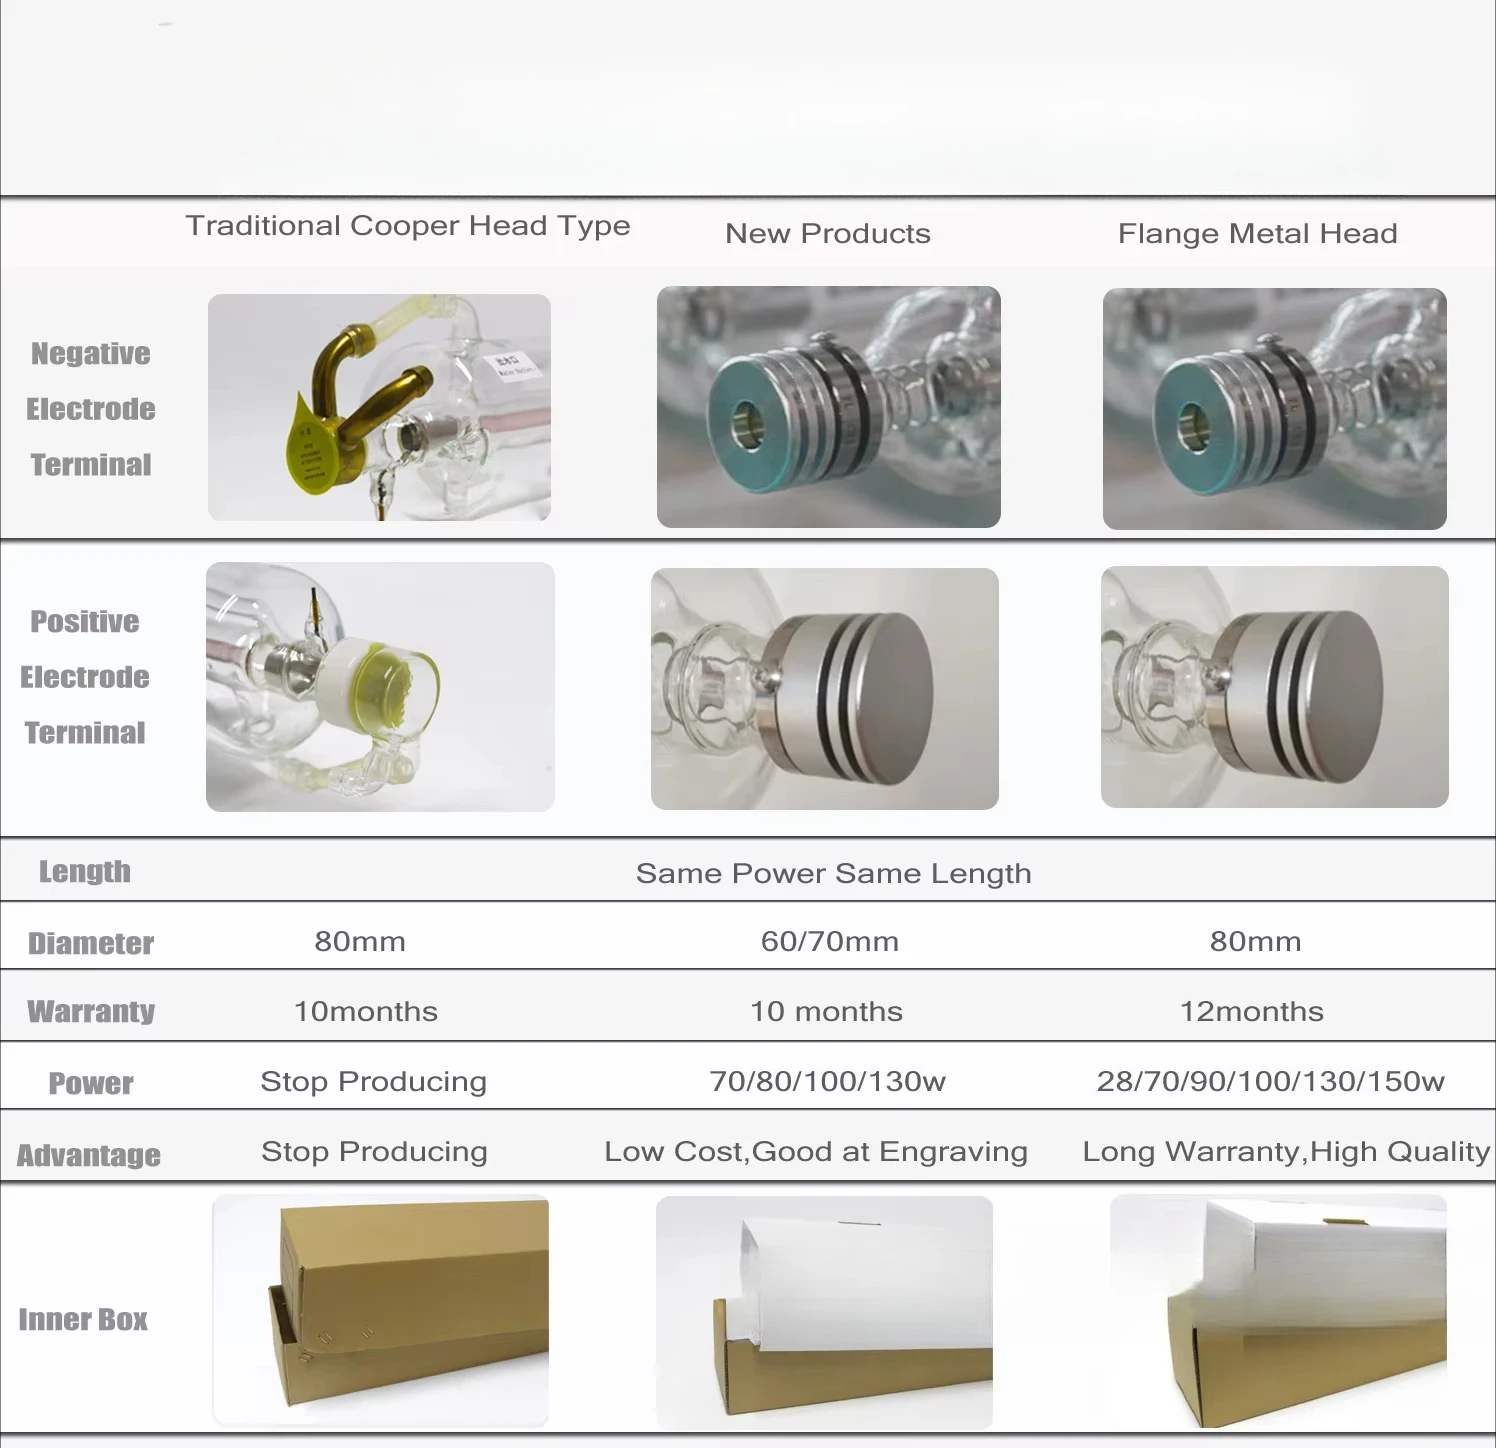1496x1448 pixels.
Task: Select the 80mm diameter under Traditional Cooper Head
Action: (x=360, y=942)
